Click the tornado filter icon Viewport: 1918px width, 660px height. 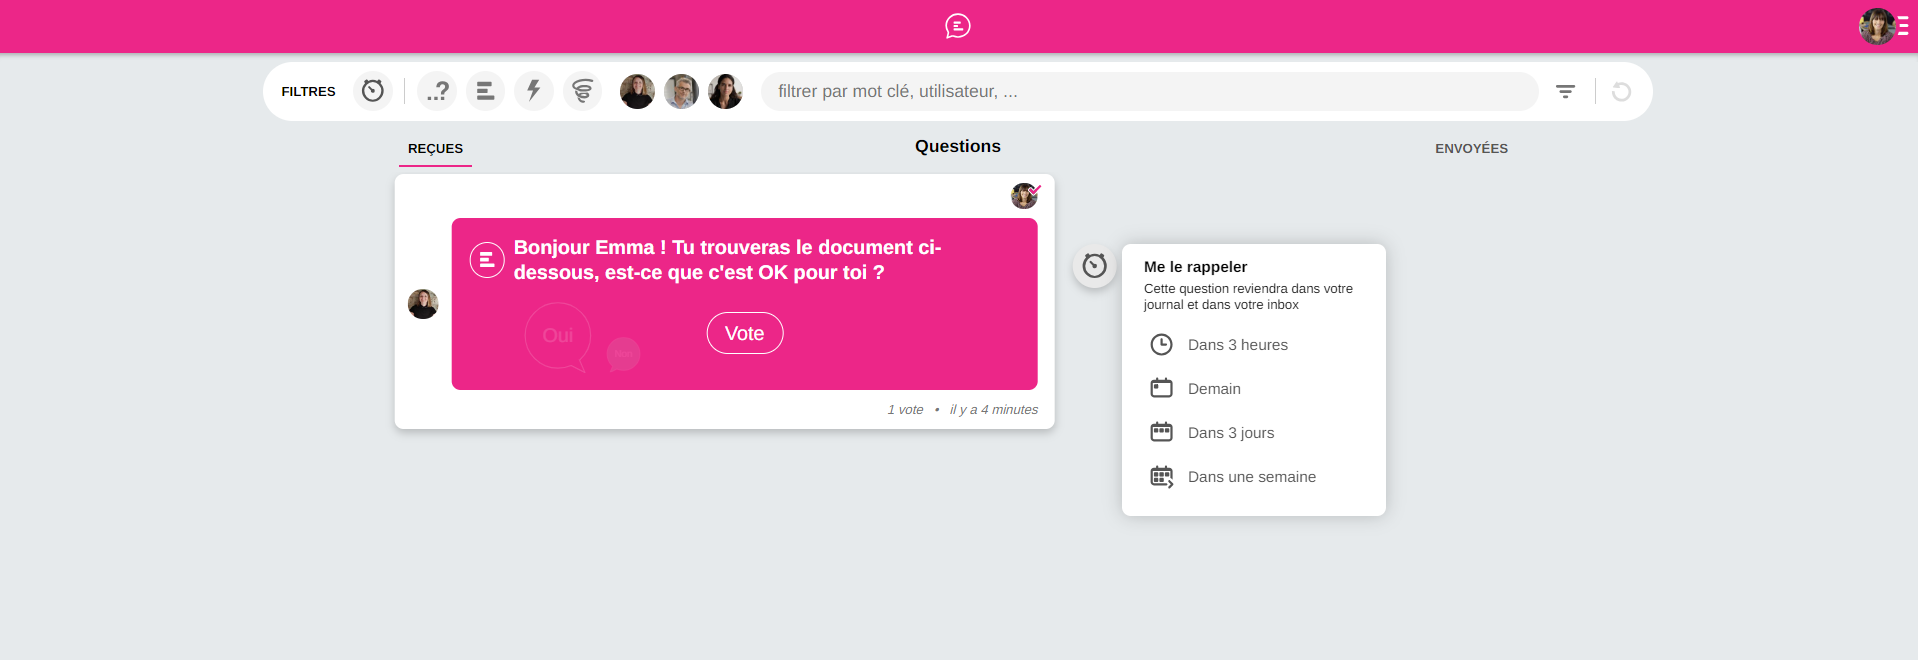click(582, 91)
